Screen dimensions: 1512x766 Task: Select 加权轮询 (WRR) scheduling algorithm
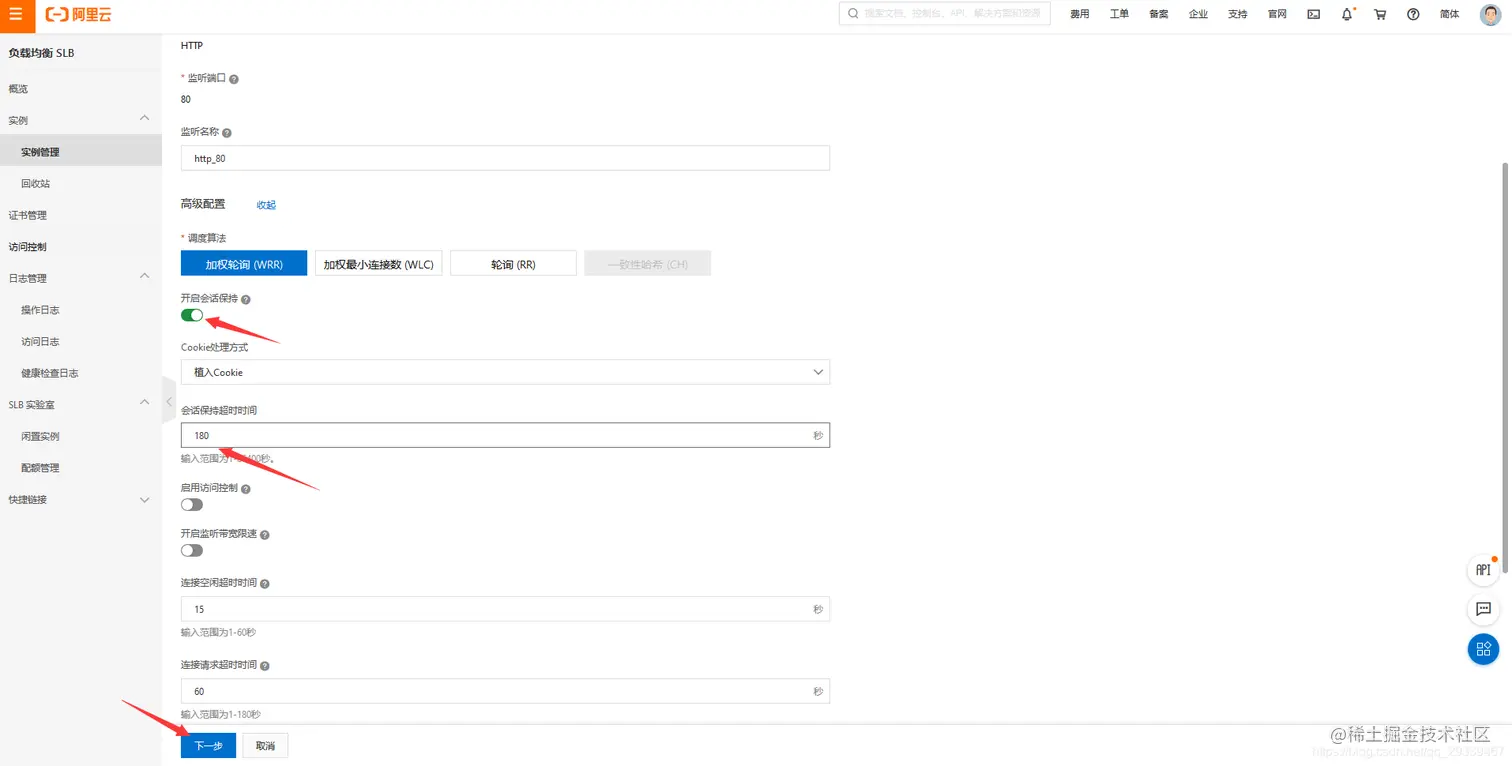[x=244, y=263]
